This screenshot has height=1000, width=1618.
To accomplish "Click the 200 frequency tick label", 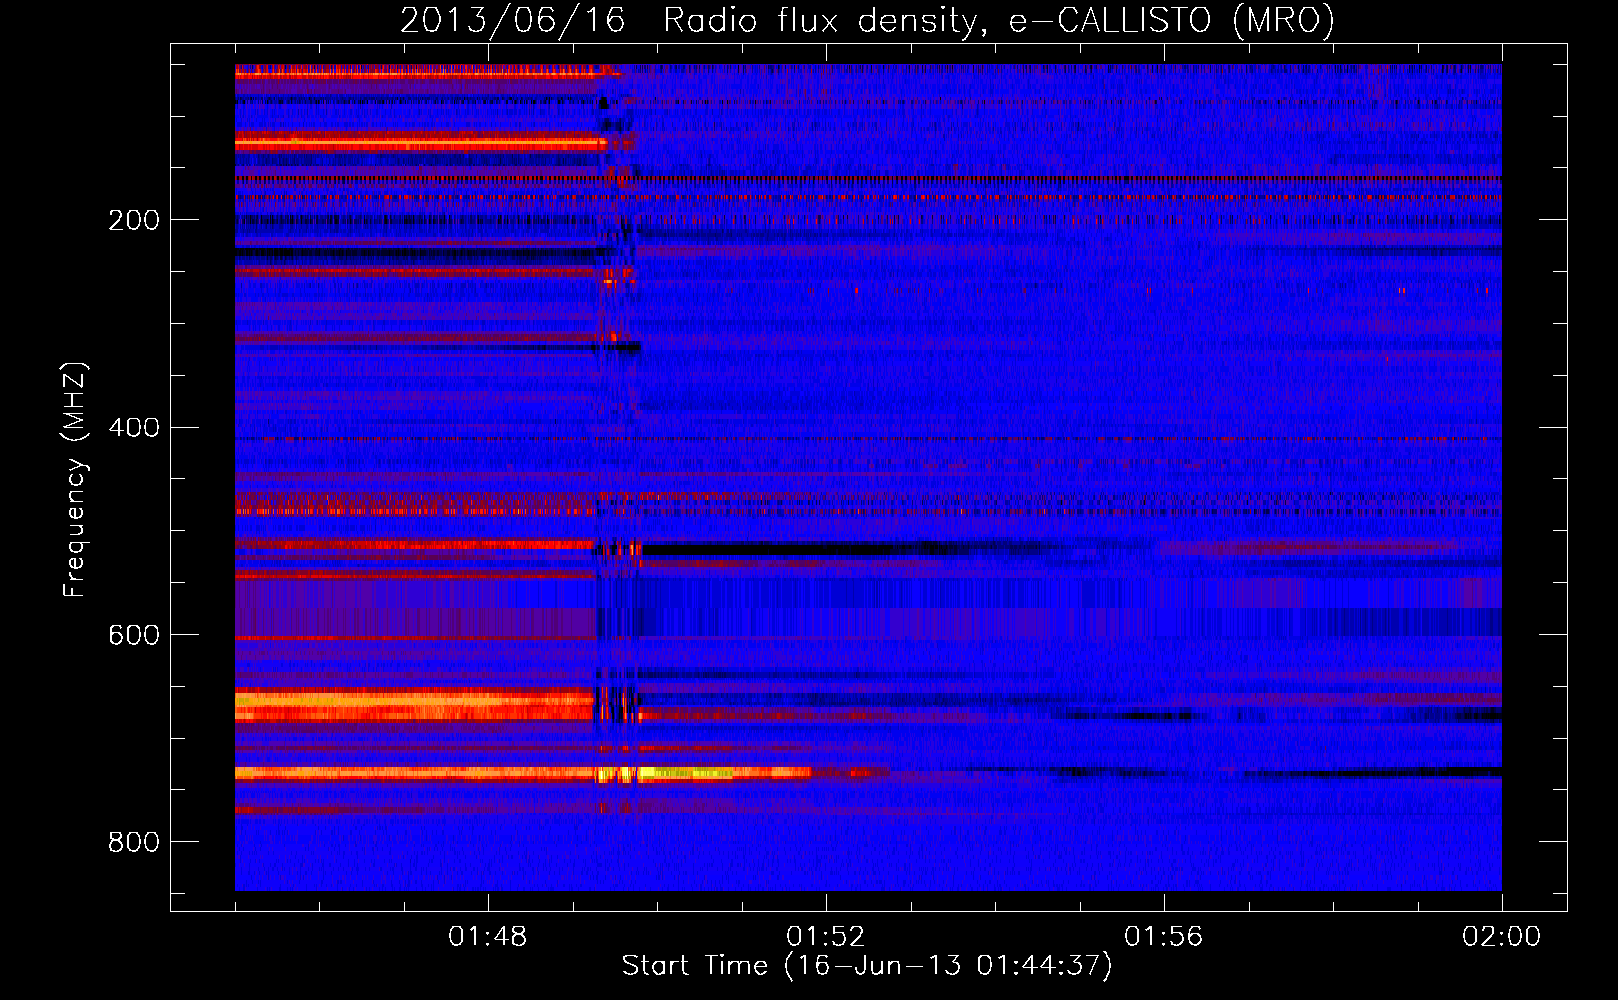I will [134, 220].
